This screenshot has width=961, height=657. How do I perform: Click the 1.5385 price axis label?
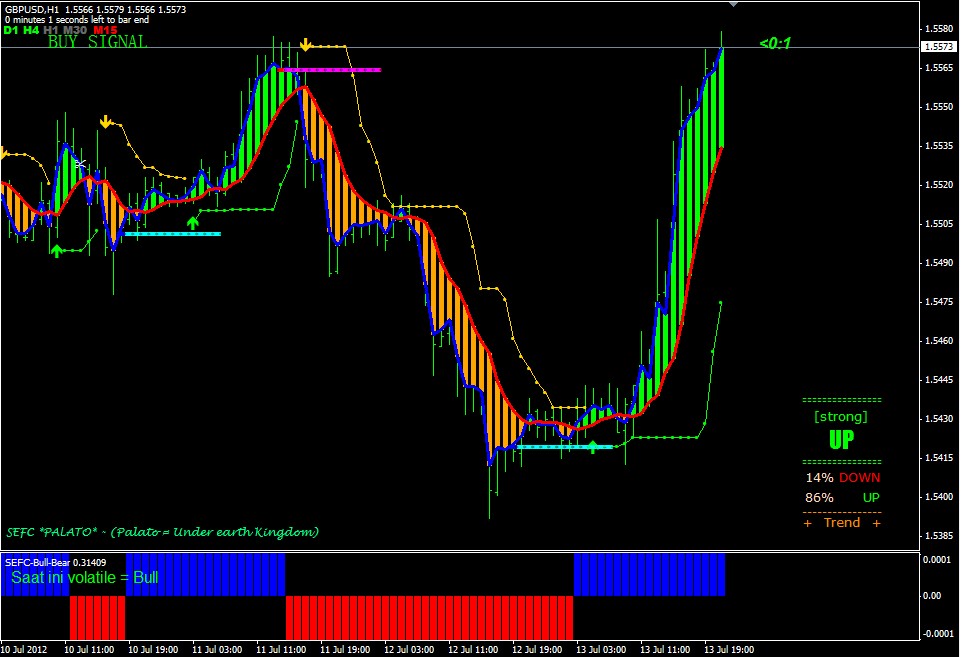pos(939,535)
